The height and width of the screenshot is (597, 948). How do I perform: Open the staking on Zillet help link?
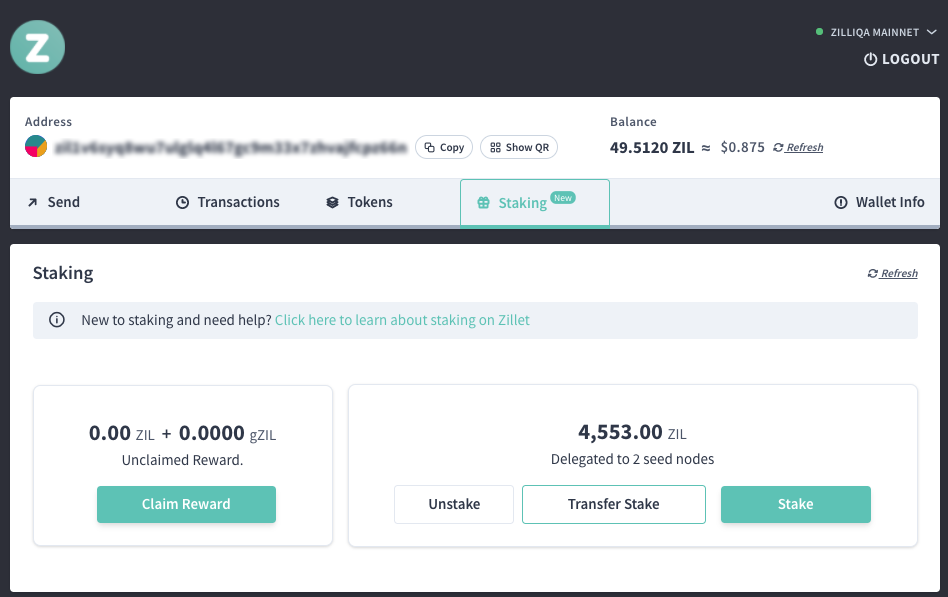(402, 320)
